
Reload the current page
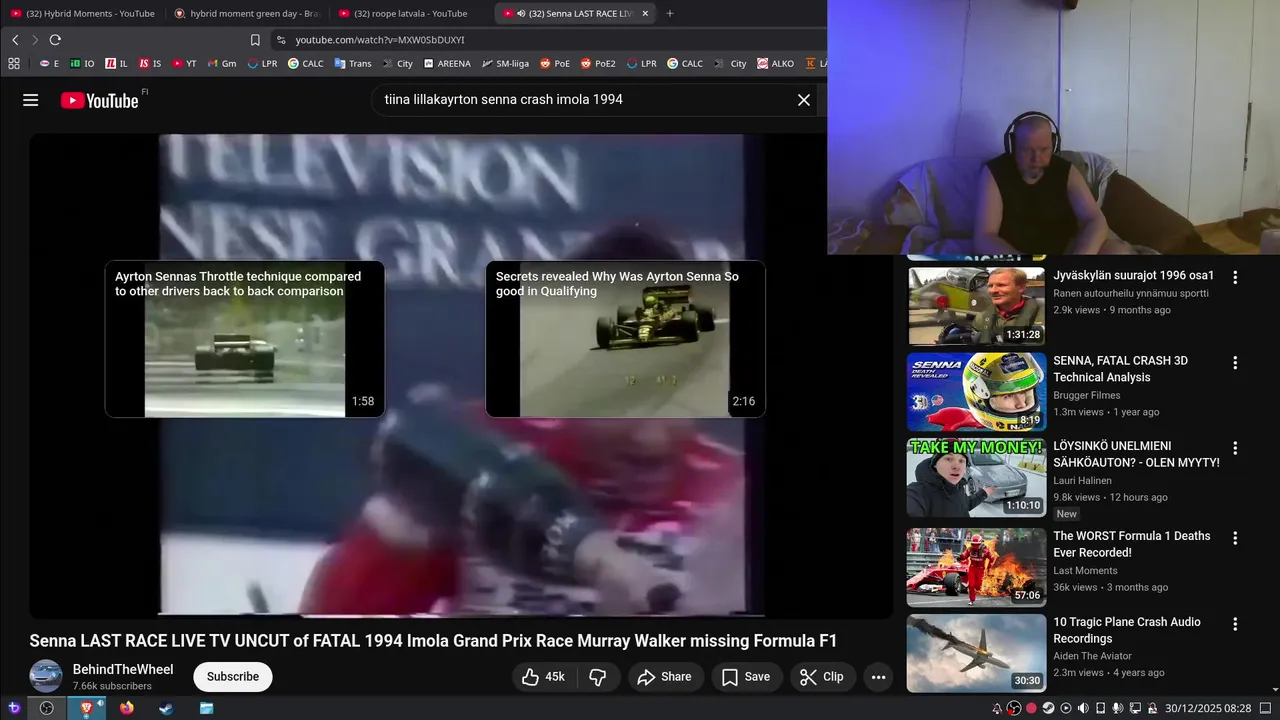55,40
